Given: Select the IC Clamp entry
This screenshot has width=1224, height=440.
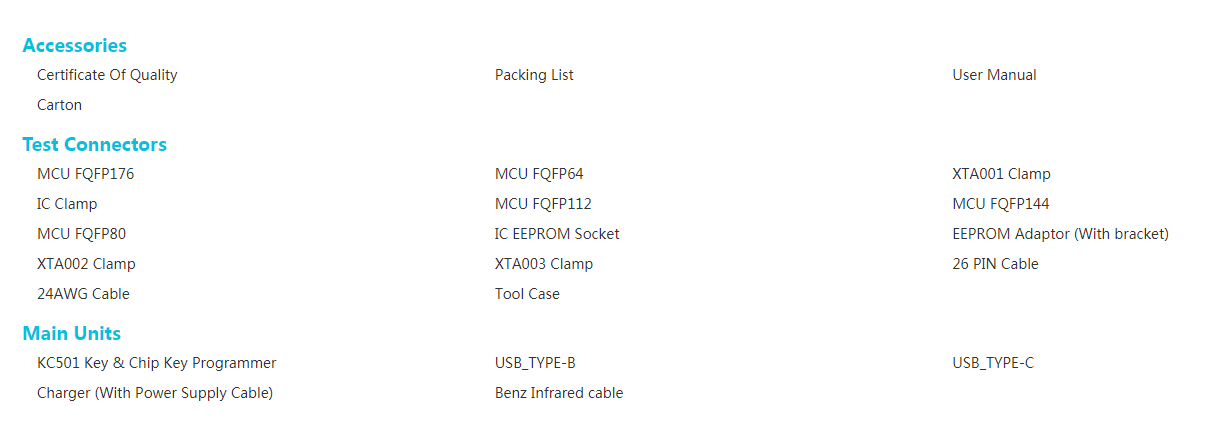Looking at the screenshot, I should pos(67,204).
